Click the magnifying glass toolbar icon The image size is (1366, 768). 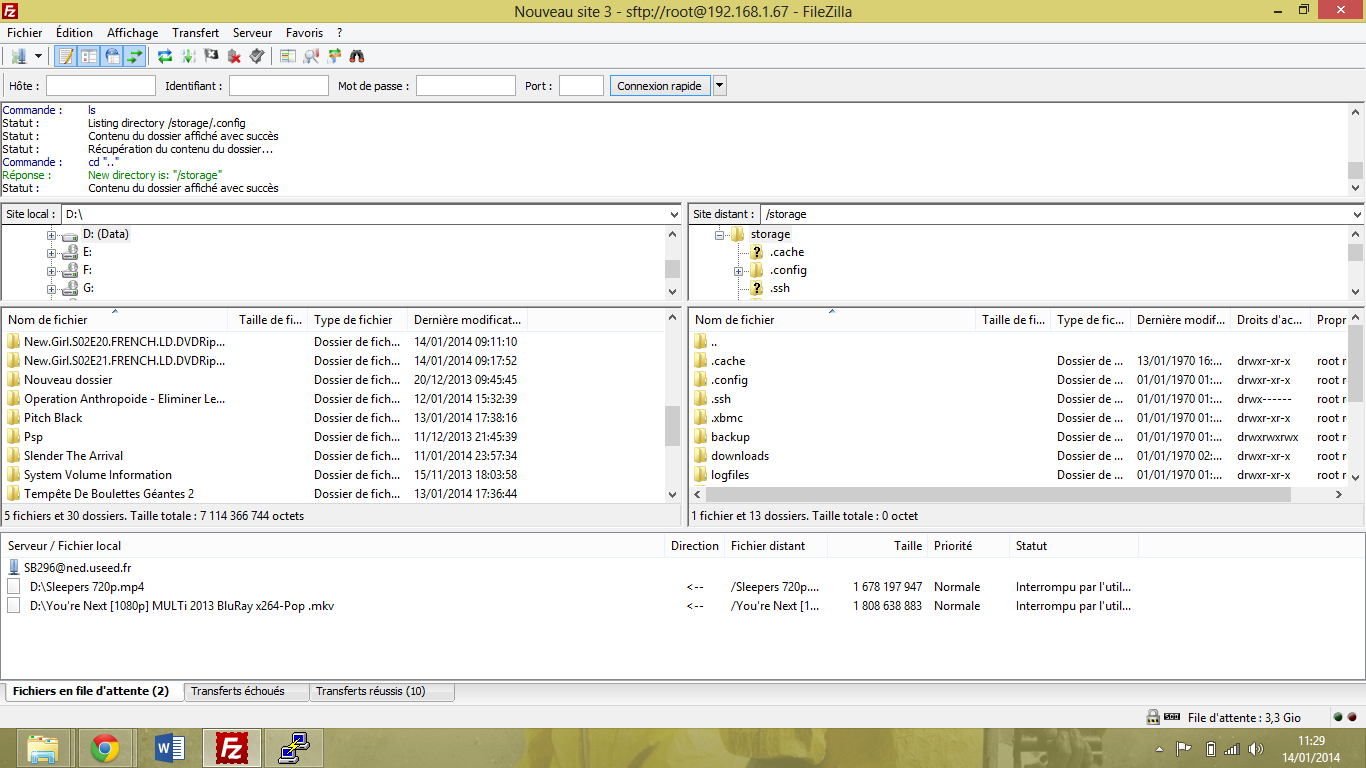click(x=311, y=56)
